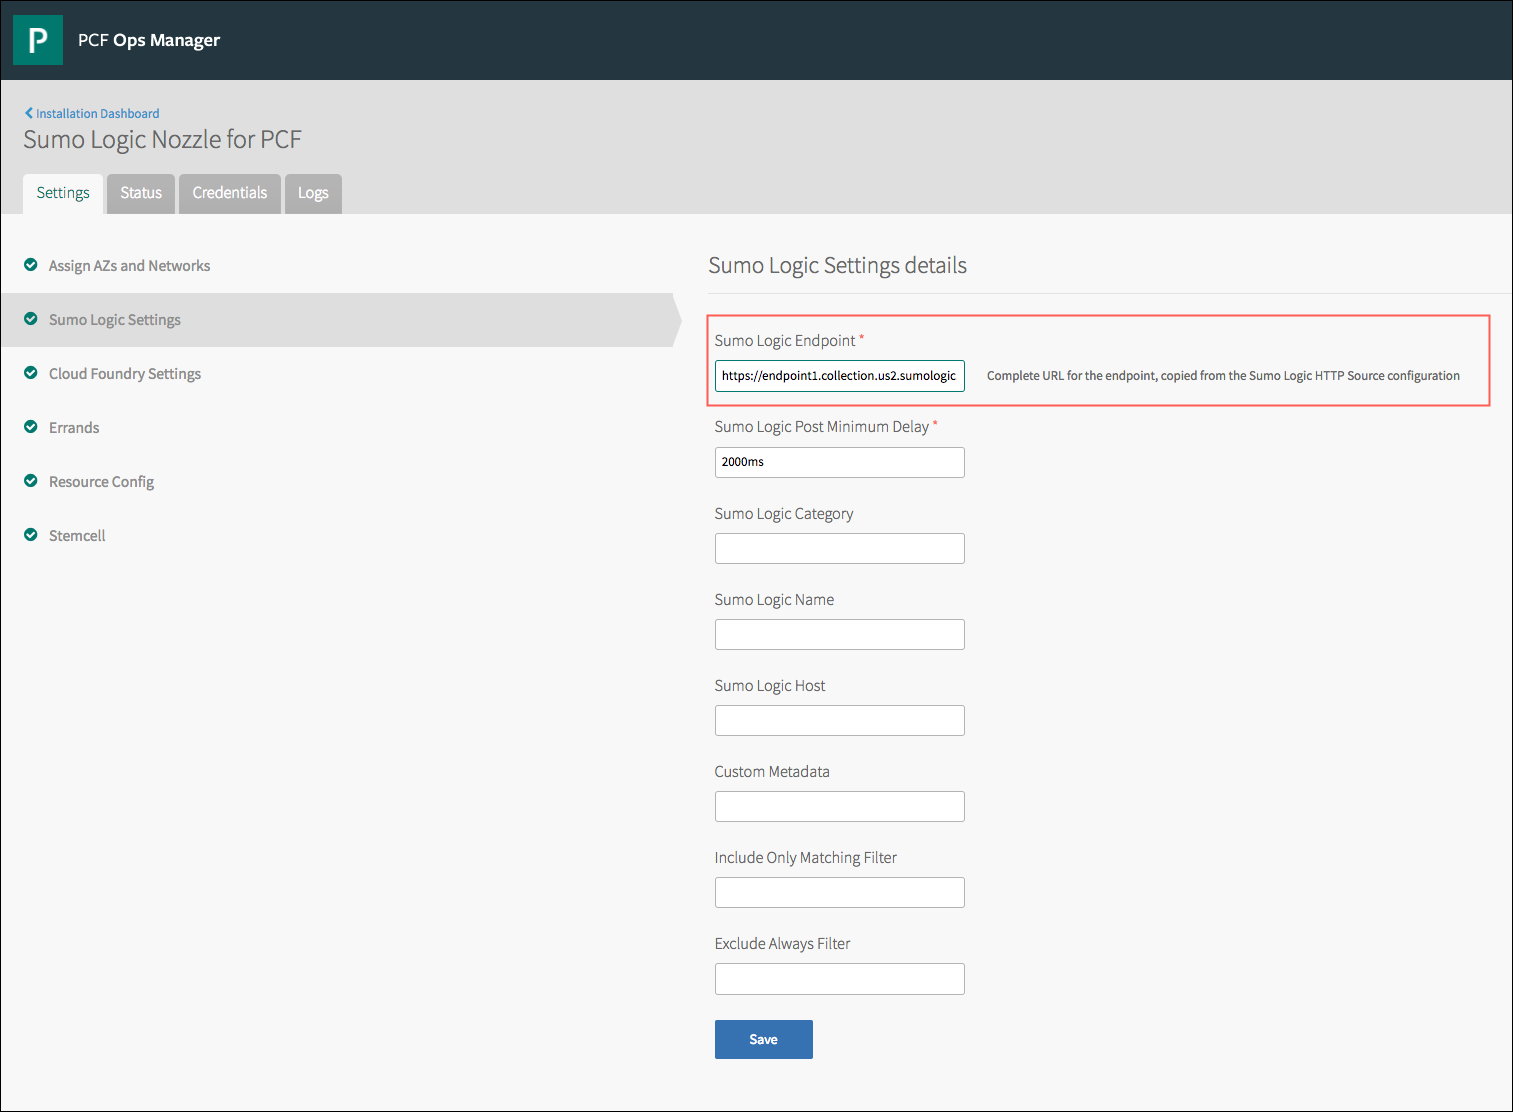Open the Installation Dashboard link
Image resolution: width=1513 pixels, height=1112 pixels.
click(x=96, y=113)
